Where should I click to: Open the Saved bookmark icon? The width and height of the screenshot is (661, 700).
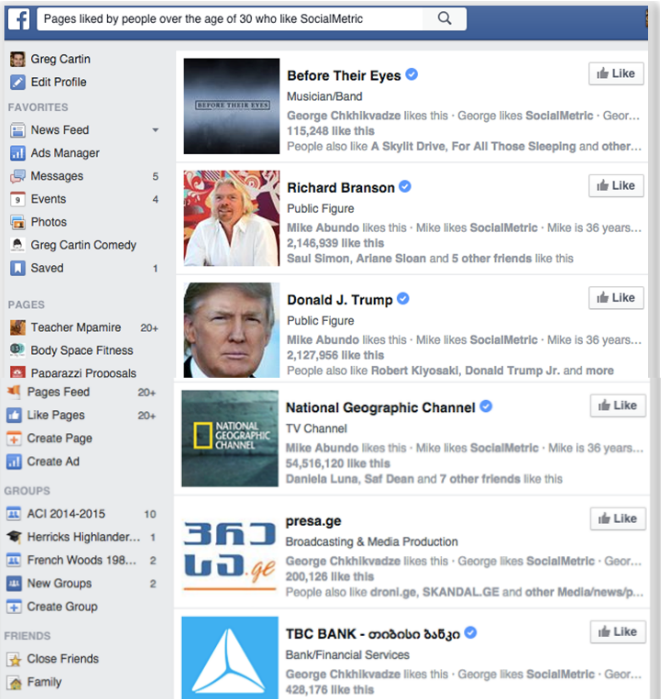point(17,268)
